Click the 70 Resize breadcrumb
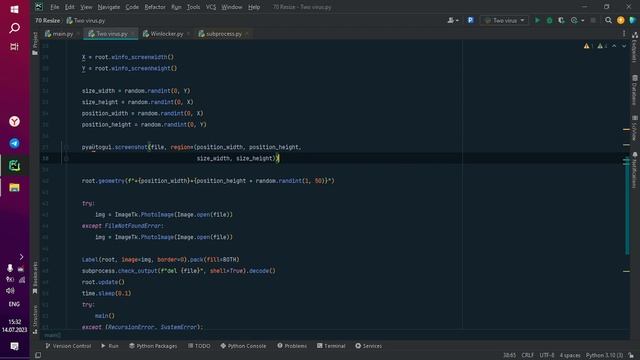 point(47,20)
